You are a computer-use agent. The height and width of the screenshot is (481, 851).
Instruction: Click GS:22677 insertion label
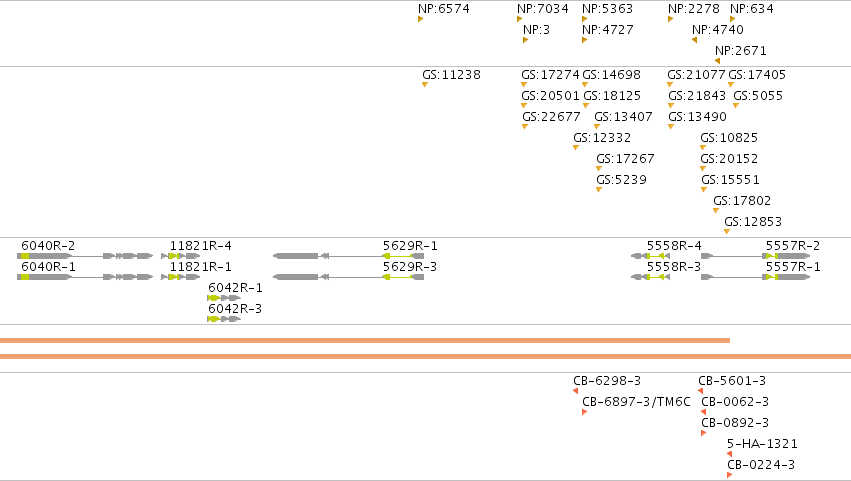click(551, 117)
